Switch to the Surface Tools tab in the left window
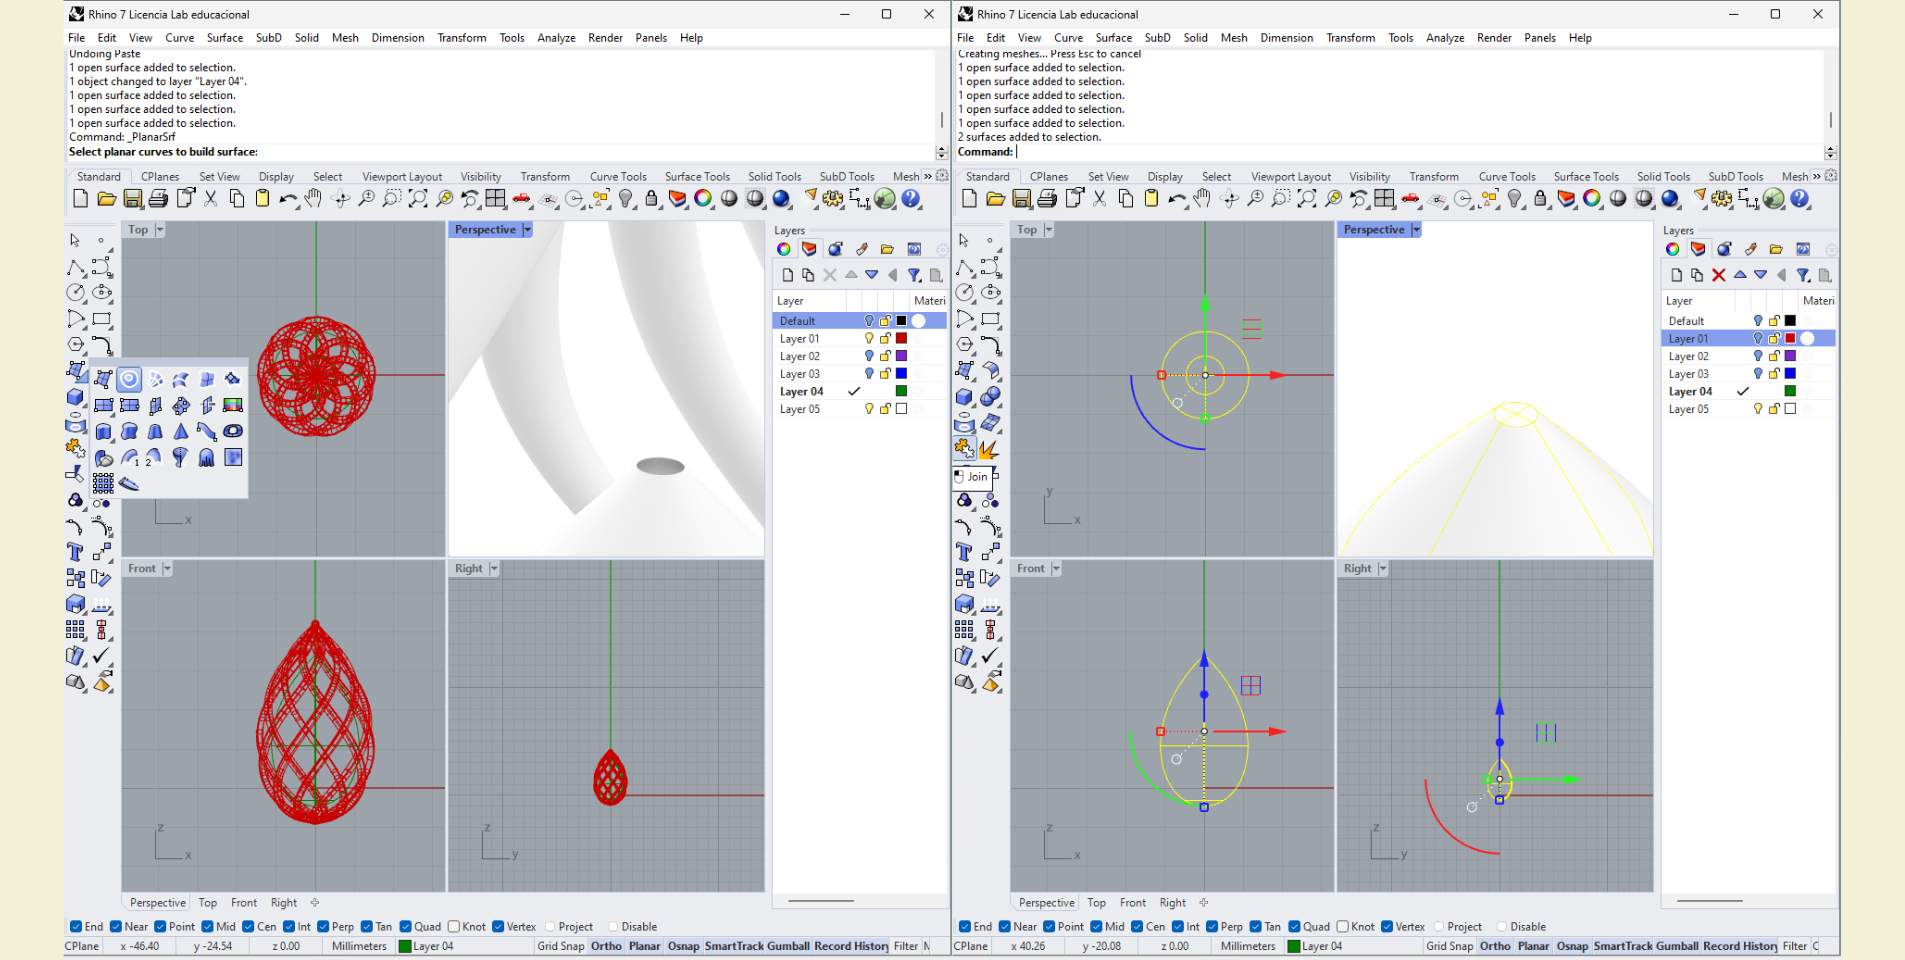The image size is (1905, 960). tap(697, 177)
